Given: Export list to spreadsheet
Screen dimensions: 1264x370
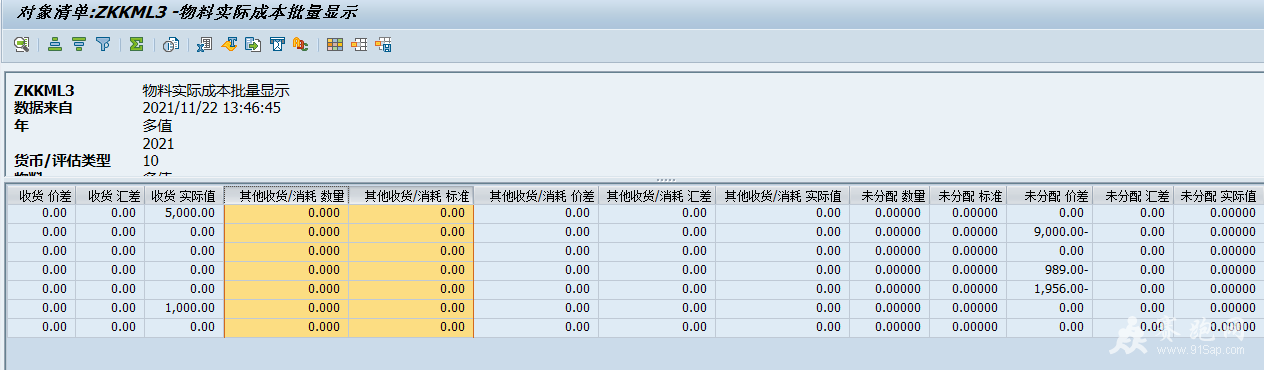Looking at the screenshot, I should (x=204, y=45).
